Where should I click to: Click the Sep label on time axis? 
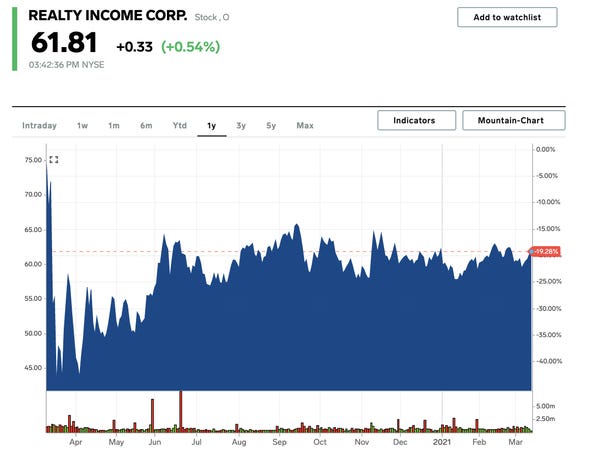279,442
